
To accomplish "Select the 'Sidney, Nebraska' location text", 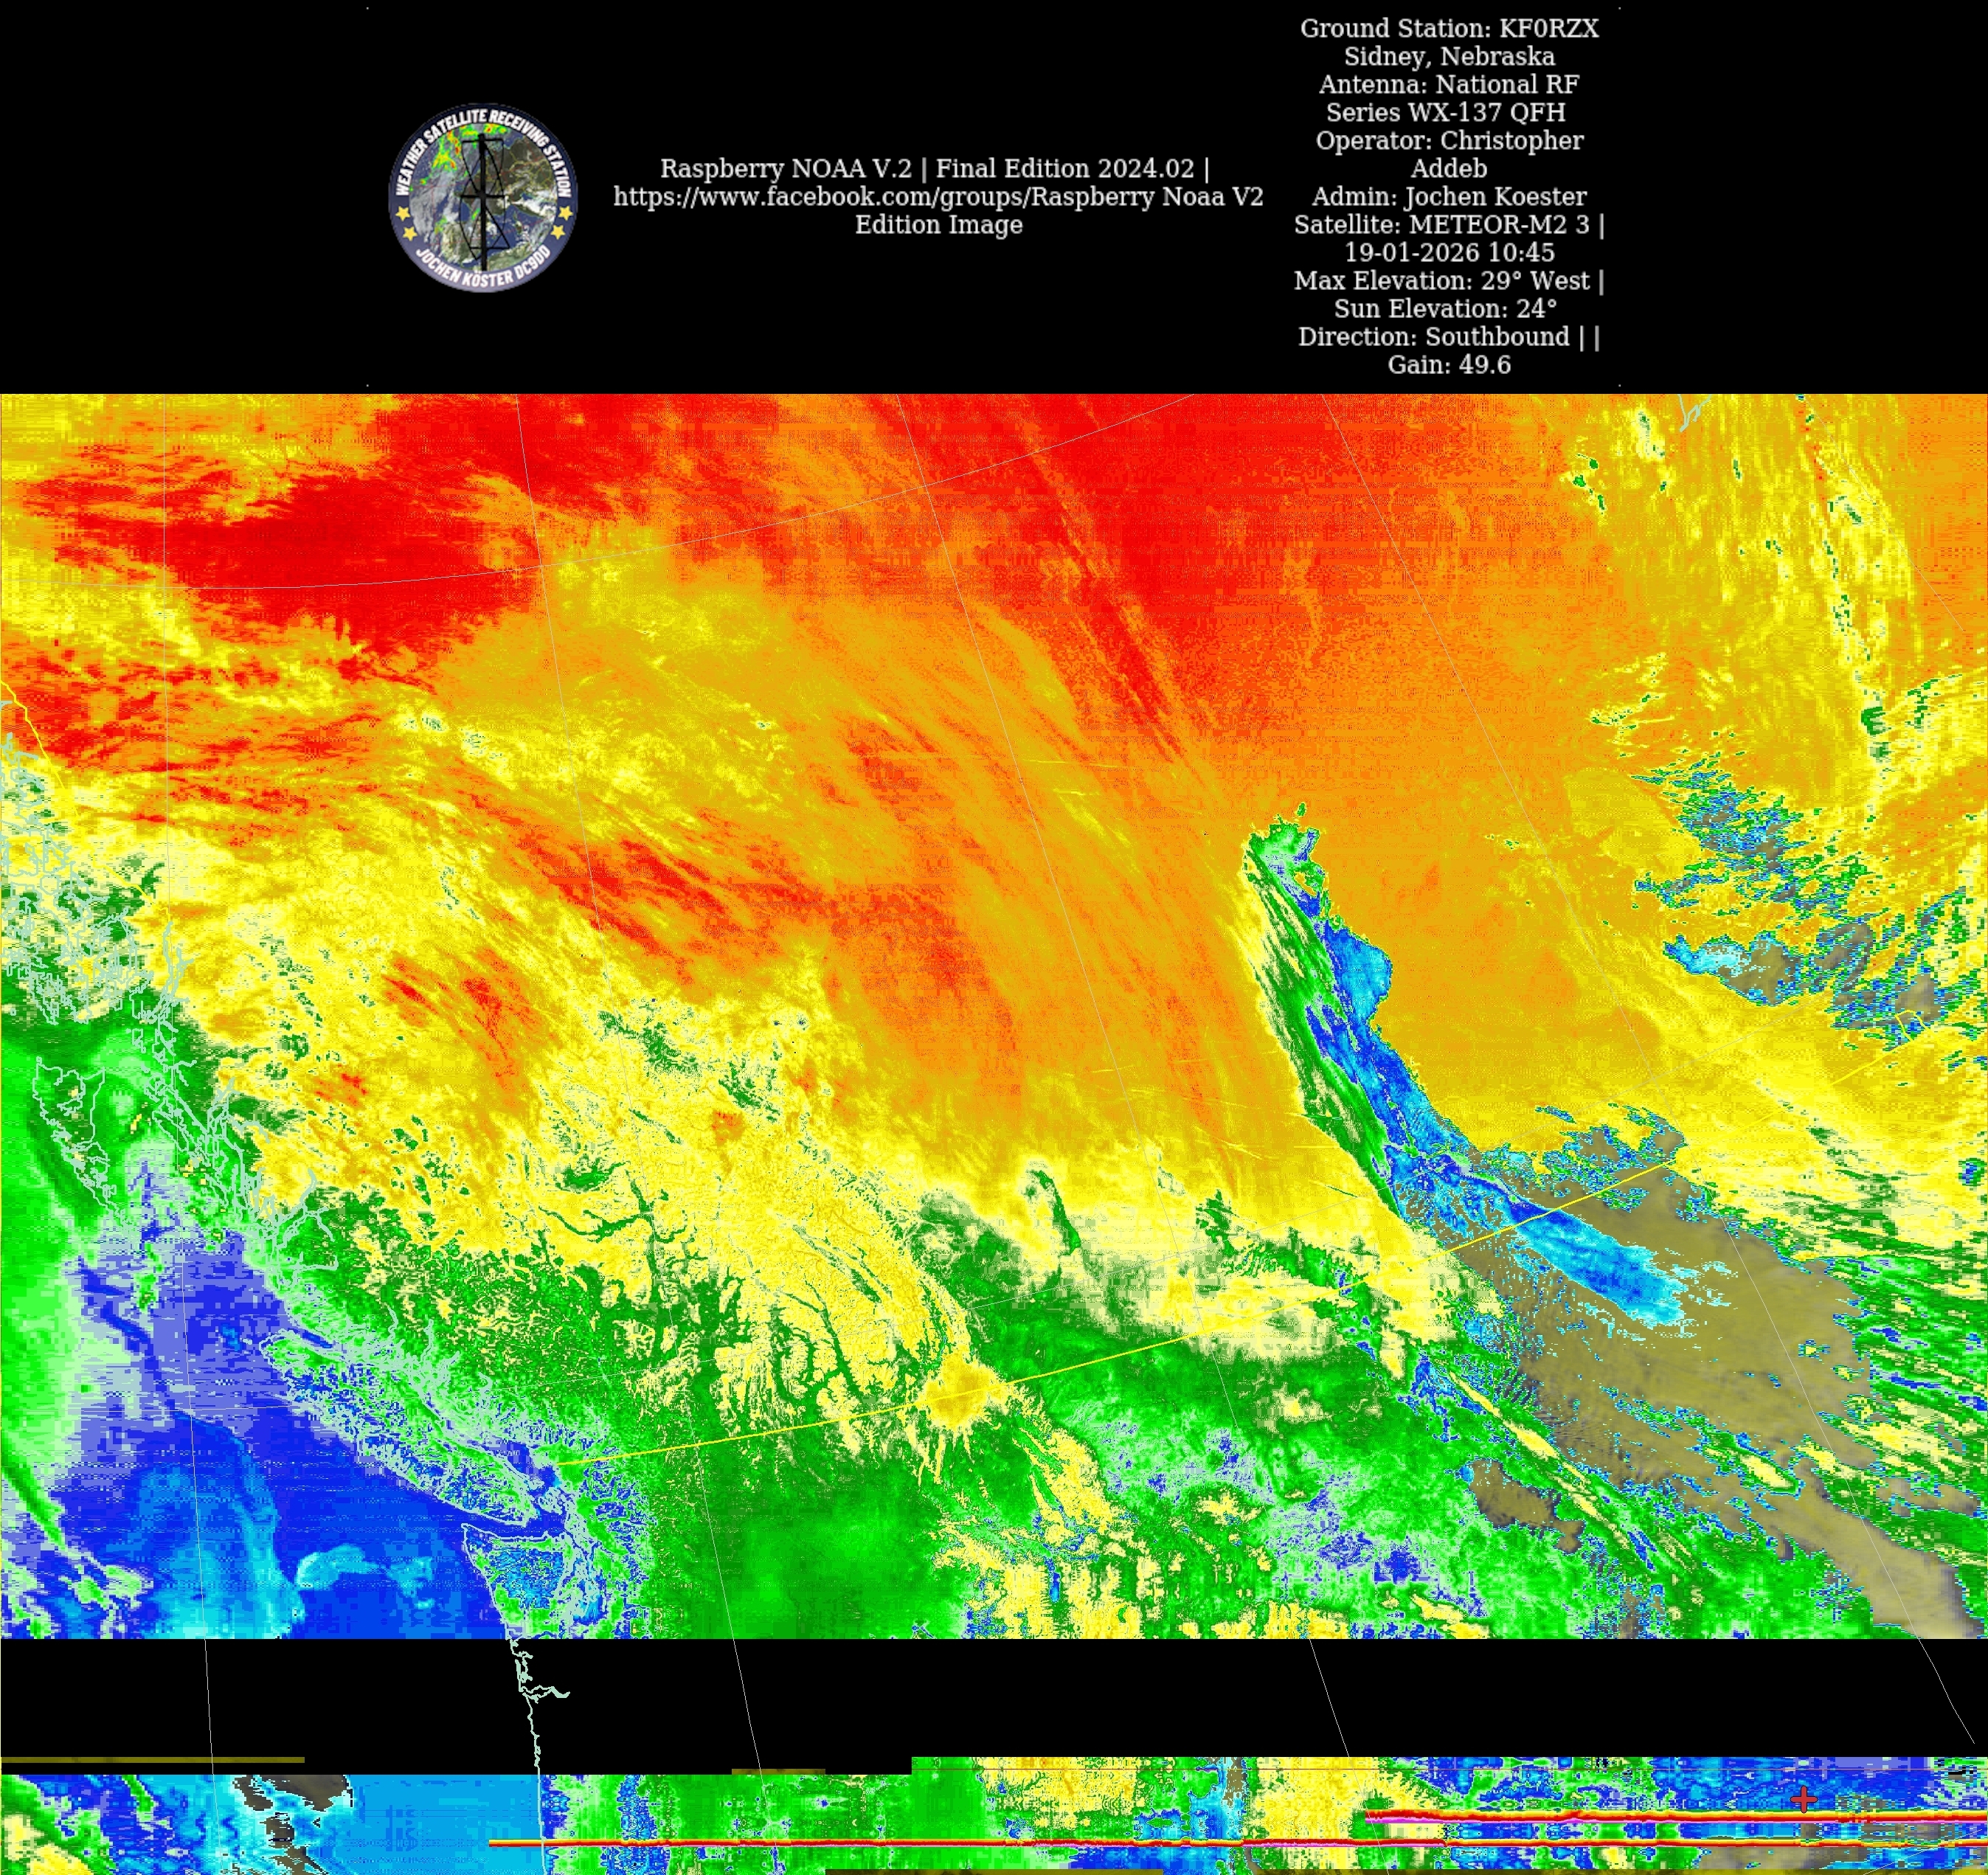I will tap(1449, 57).
